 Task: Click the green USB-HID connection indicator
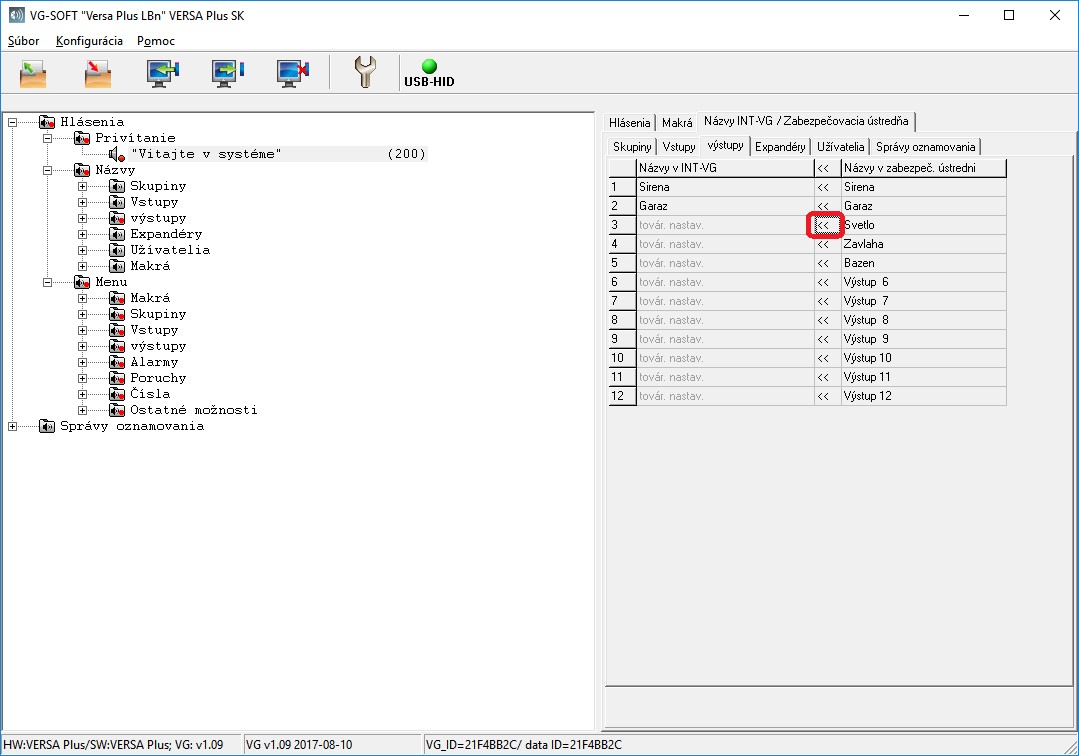(x=429, y=67)
